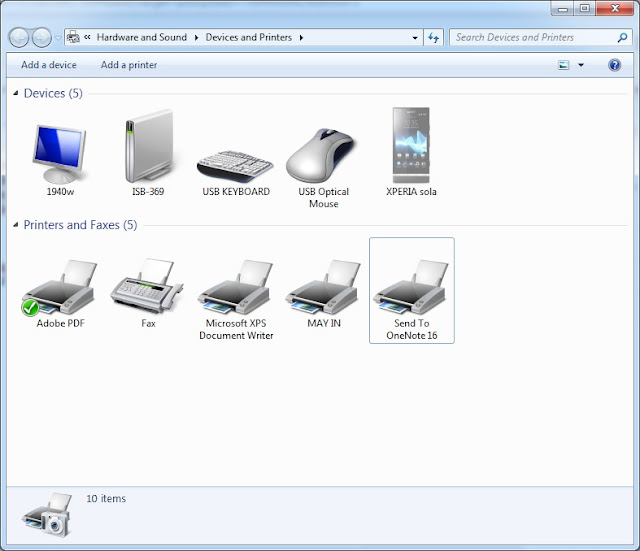Viewport: 640px width, 551px height.
Task: Click the Printers and Faxes (5) heading
Action: (80, 225)
